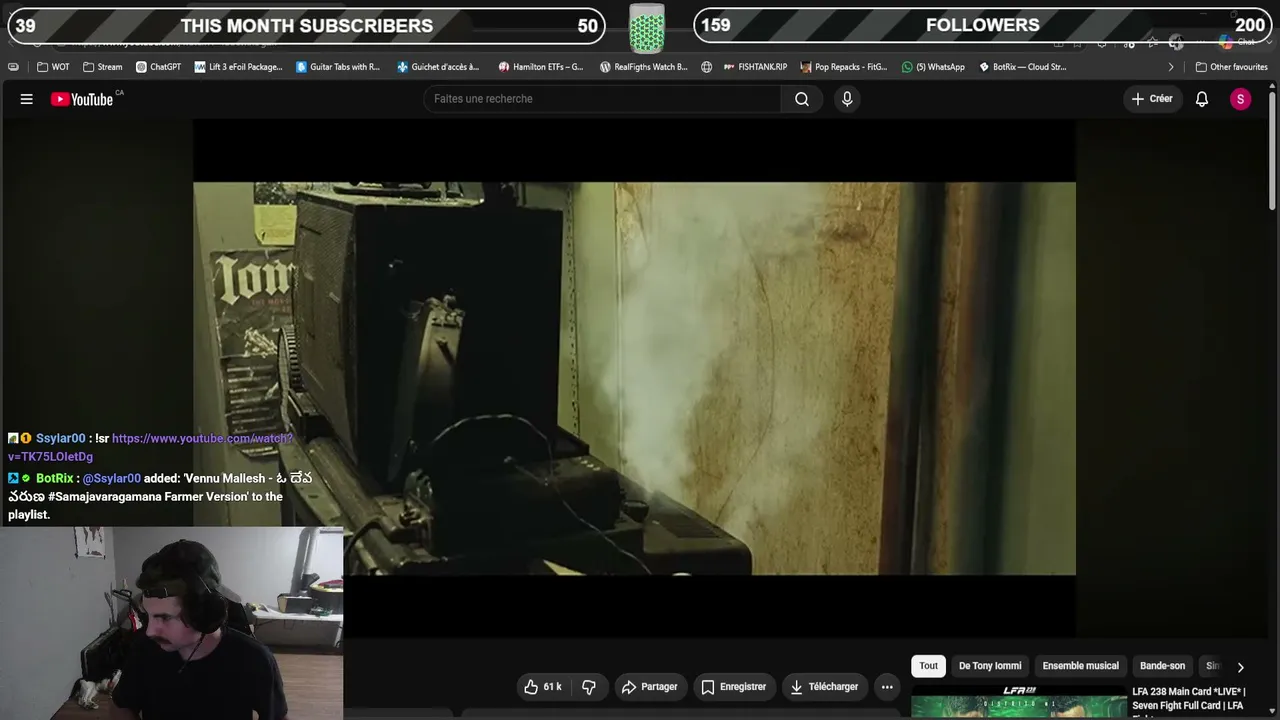
Task: Open the YouTube notifications bell
Action: pyautogui.click(x=1202, y=99)
